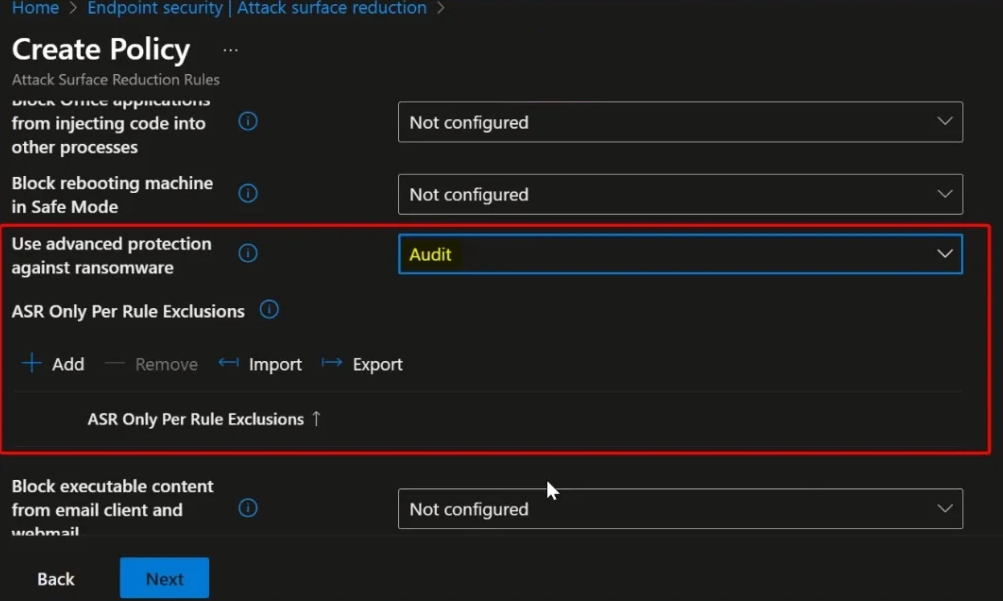Click 'ASR Only Per Rule Exclusions' section label
Viewport: 1003px width, 601px height.
click(x=128, y=311)
